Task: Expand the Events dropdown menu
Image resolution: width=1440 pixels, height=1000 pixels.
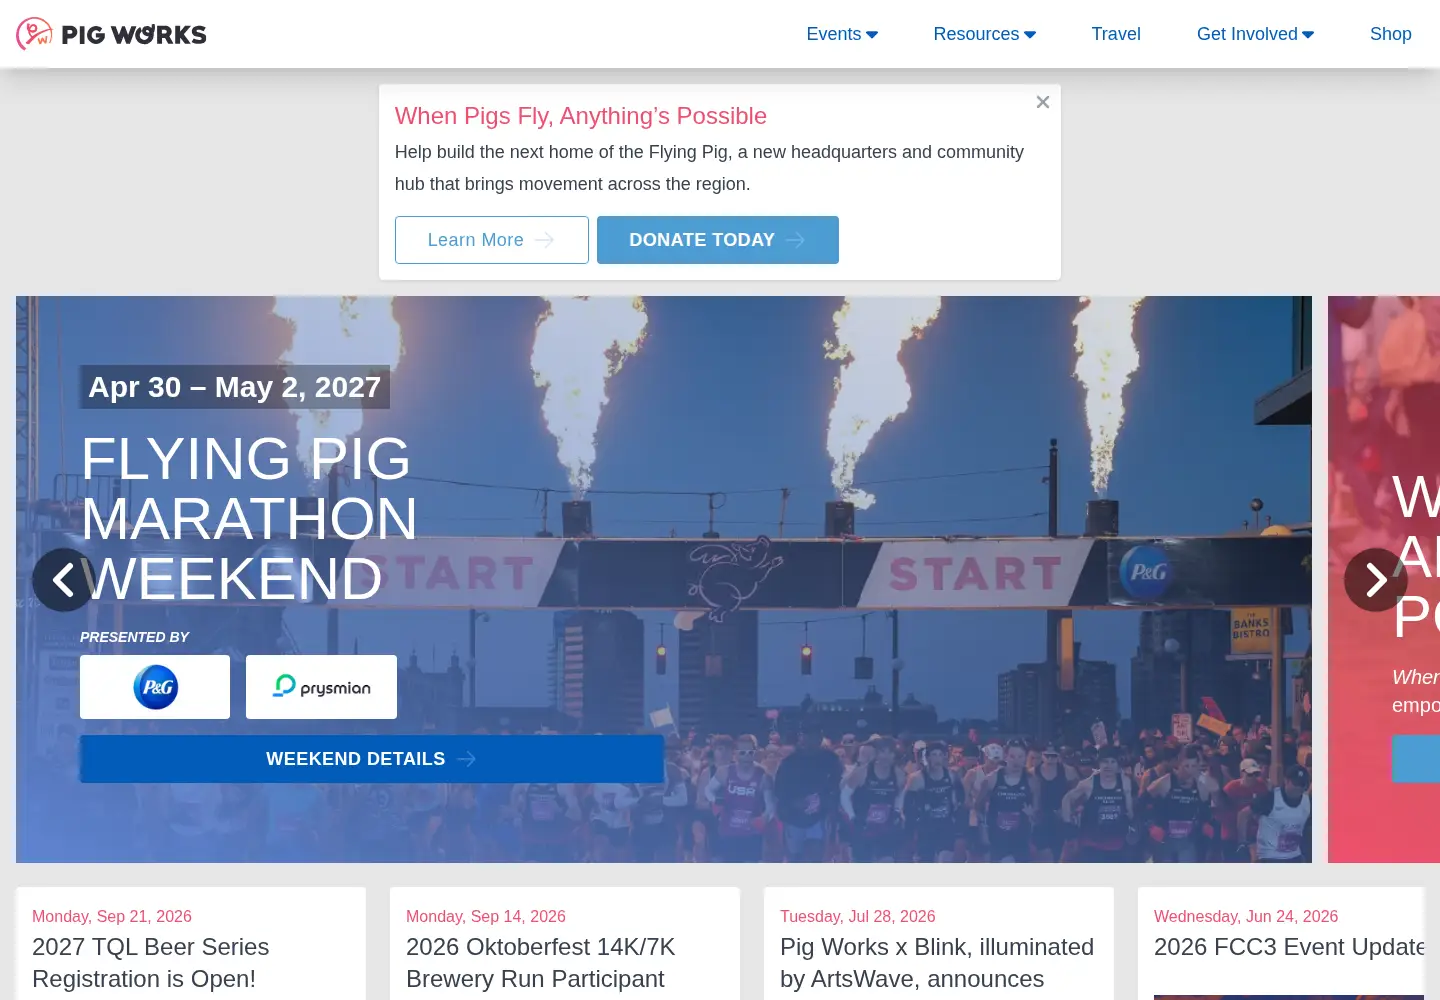Action: pos(842,34)
